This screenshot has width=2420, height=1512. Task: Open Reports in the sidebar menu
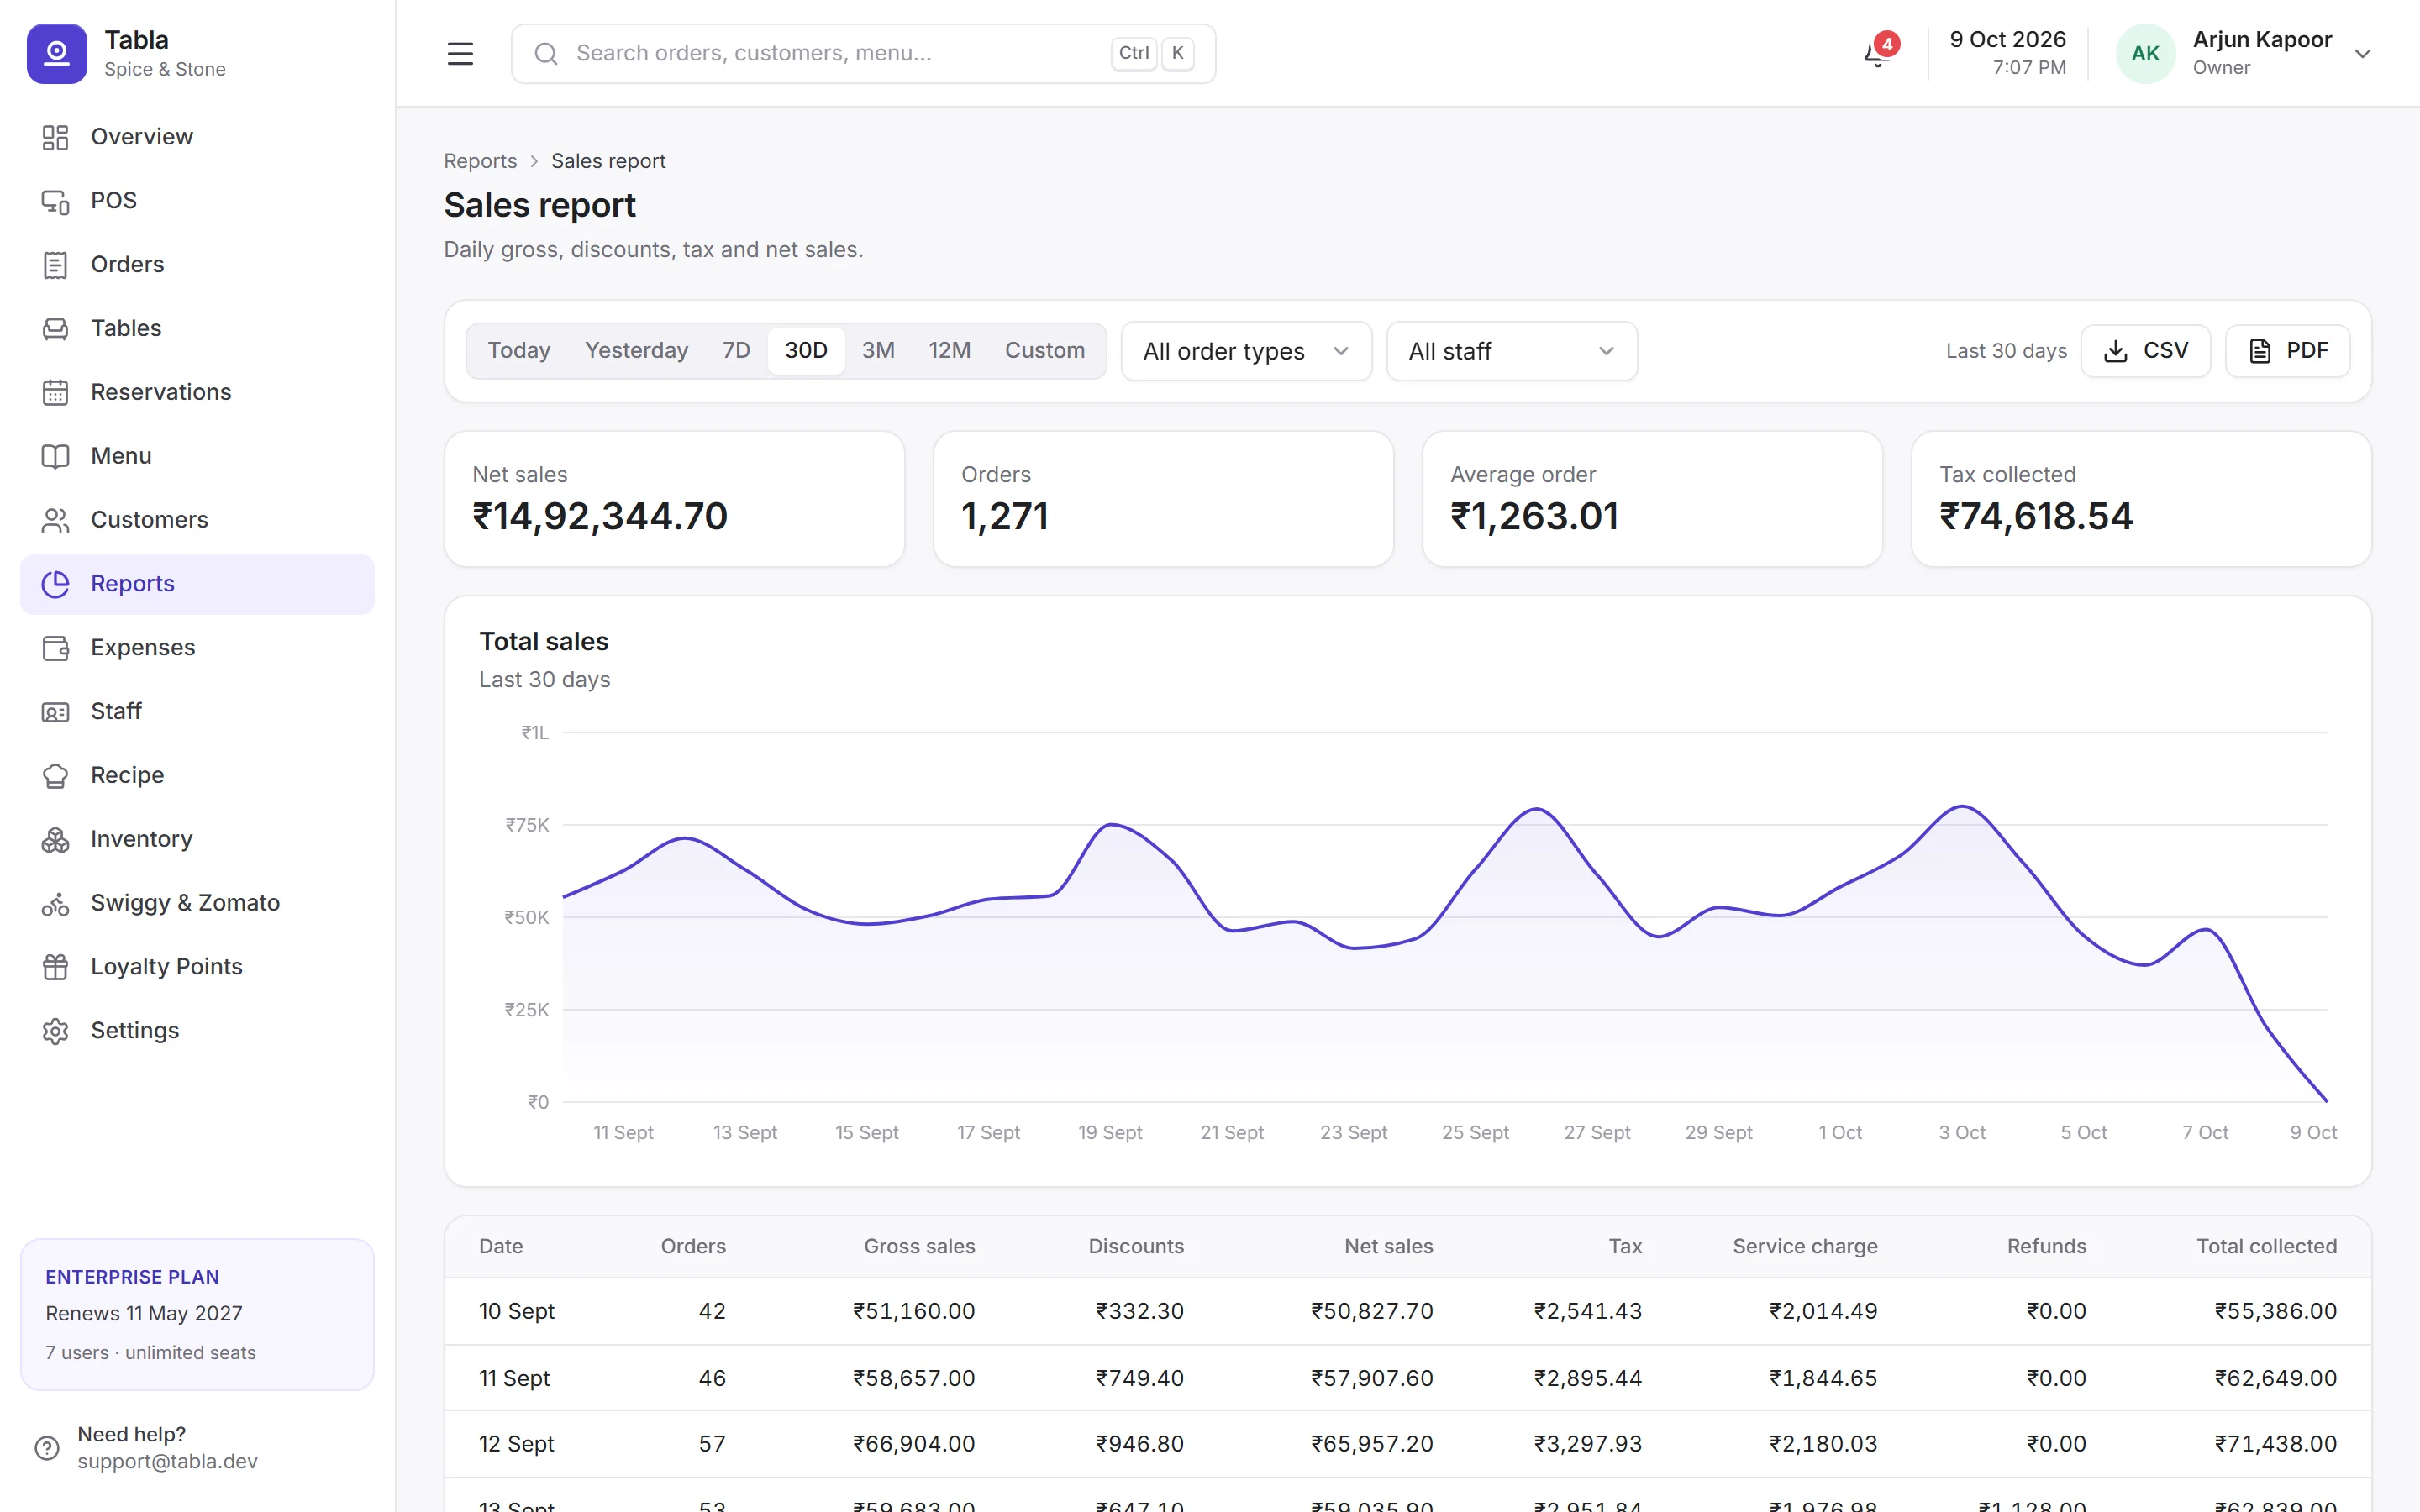[197, 584]
